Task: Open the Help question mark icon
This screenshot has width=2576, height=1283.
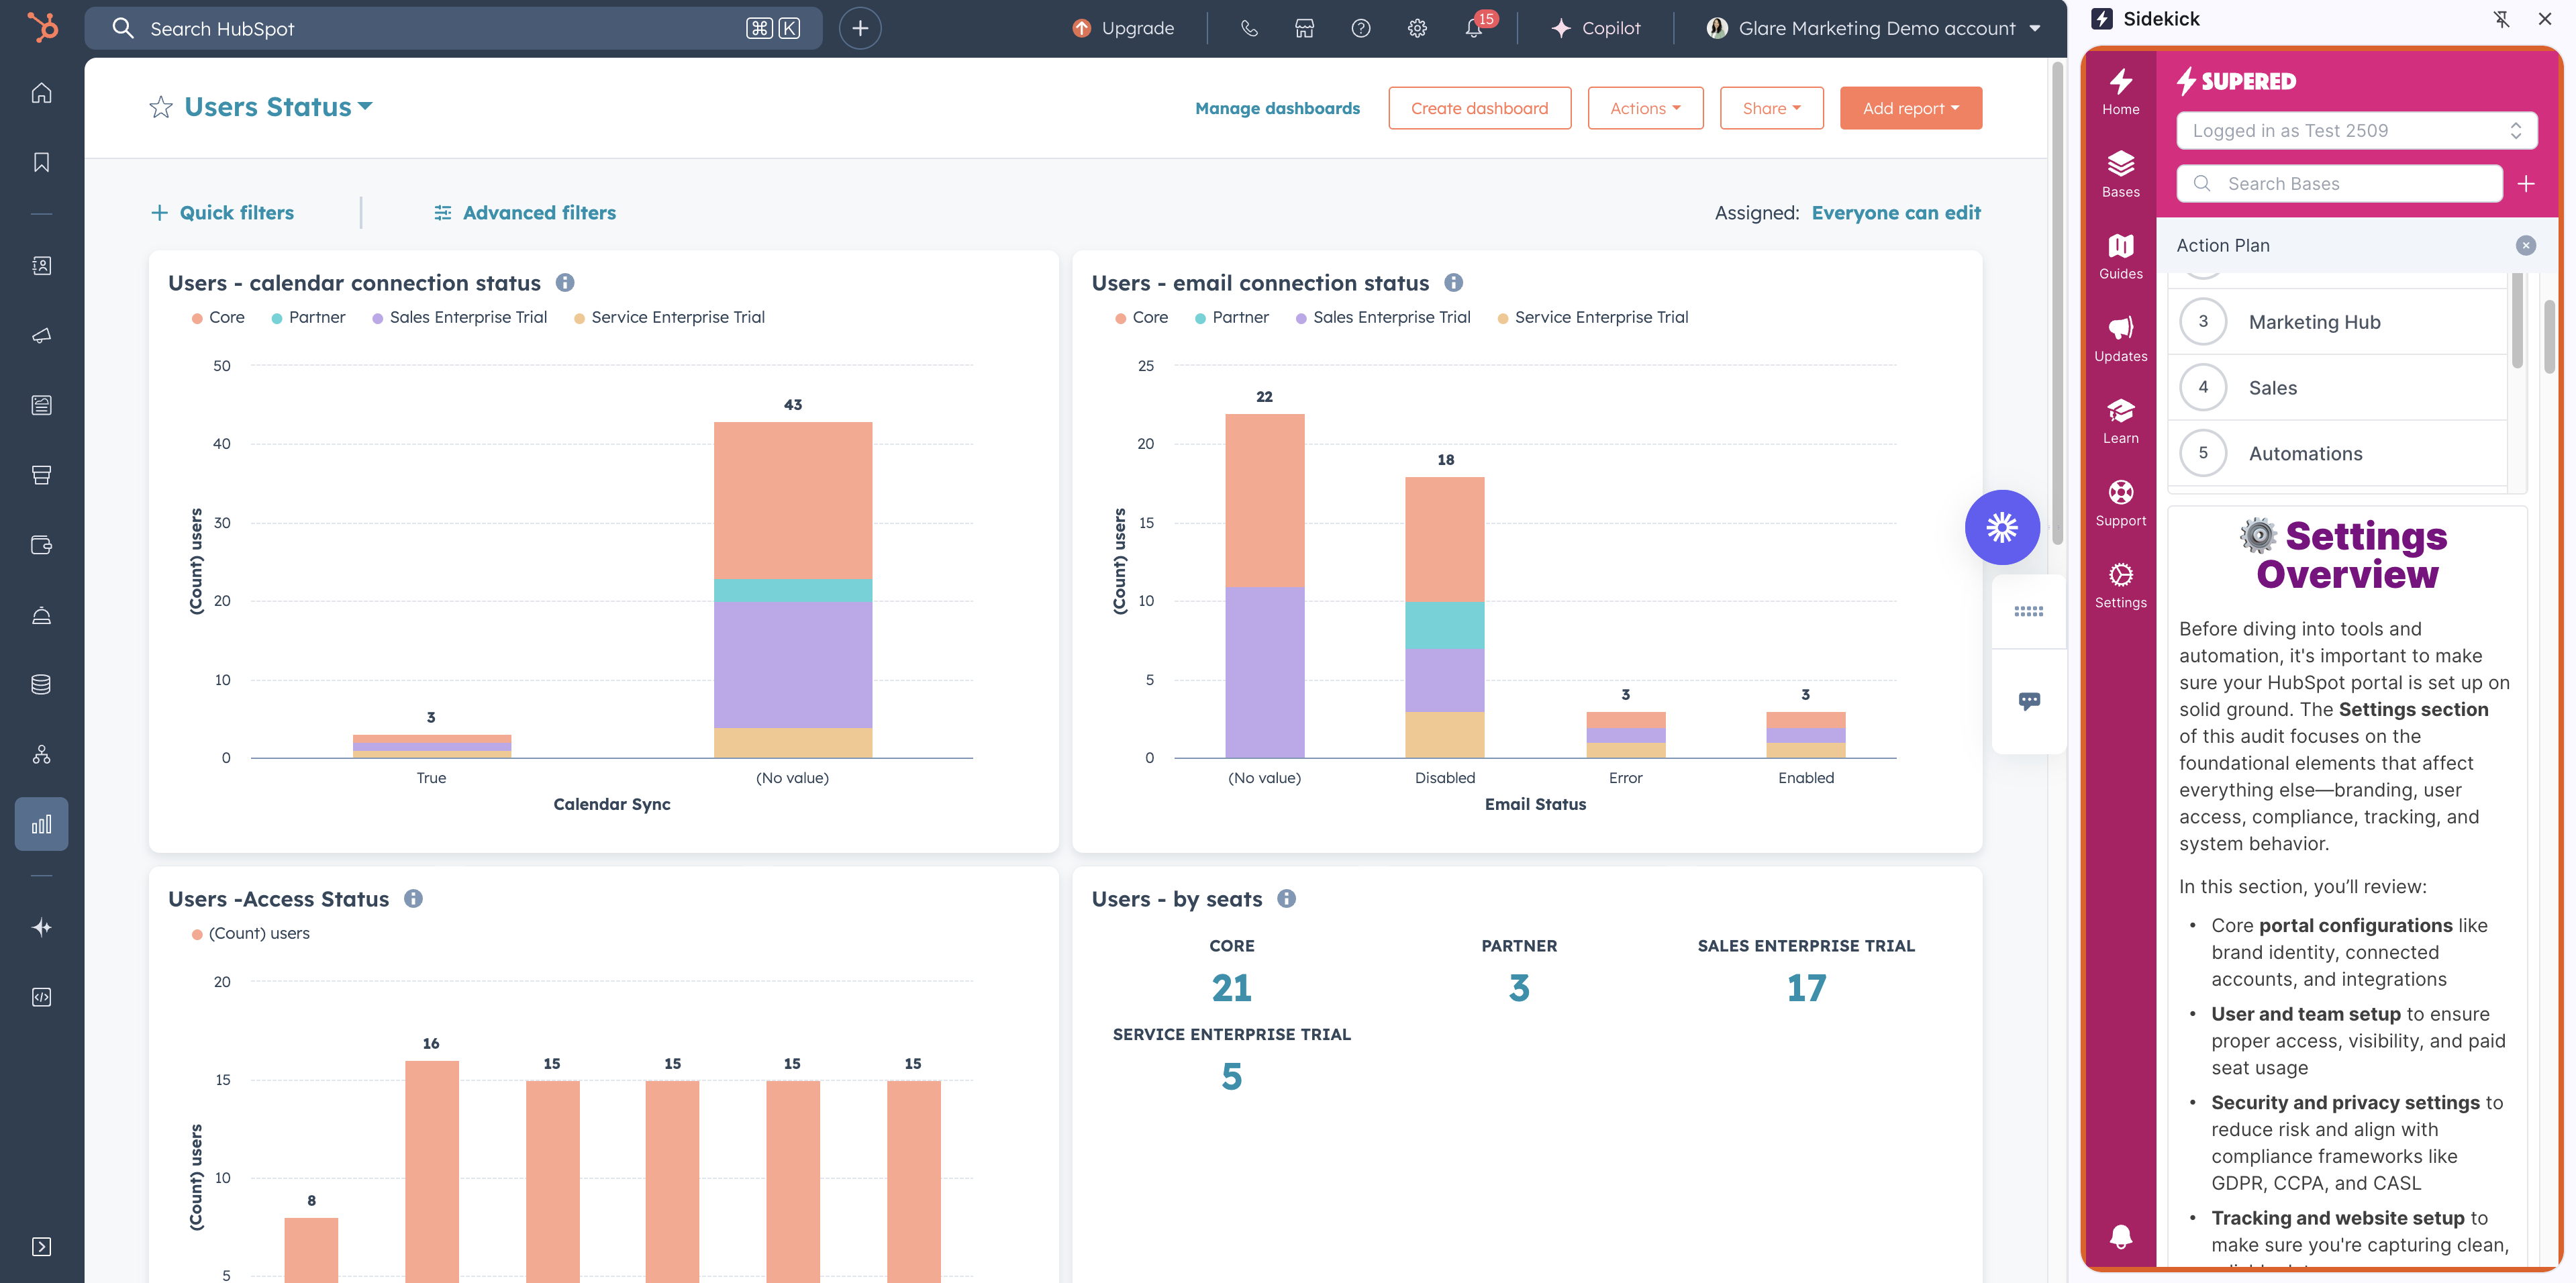Action: point(1361,28)
